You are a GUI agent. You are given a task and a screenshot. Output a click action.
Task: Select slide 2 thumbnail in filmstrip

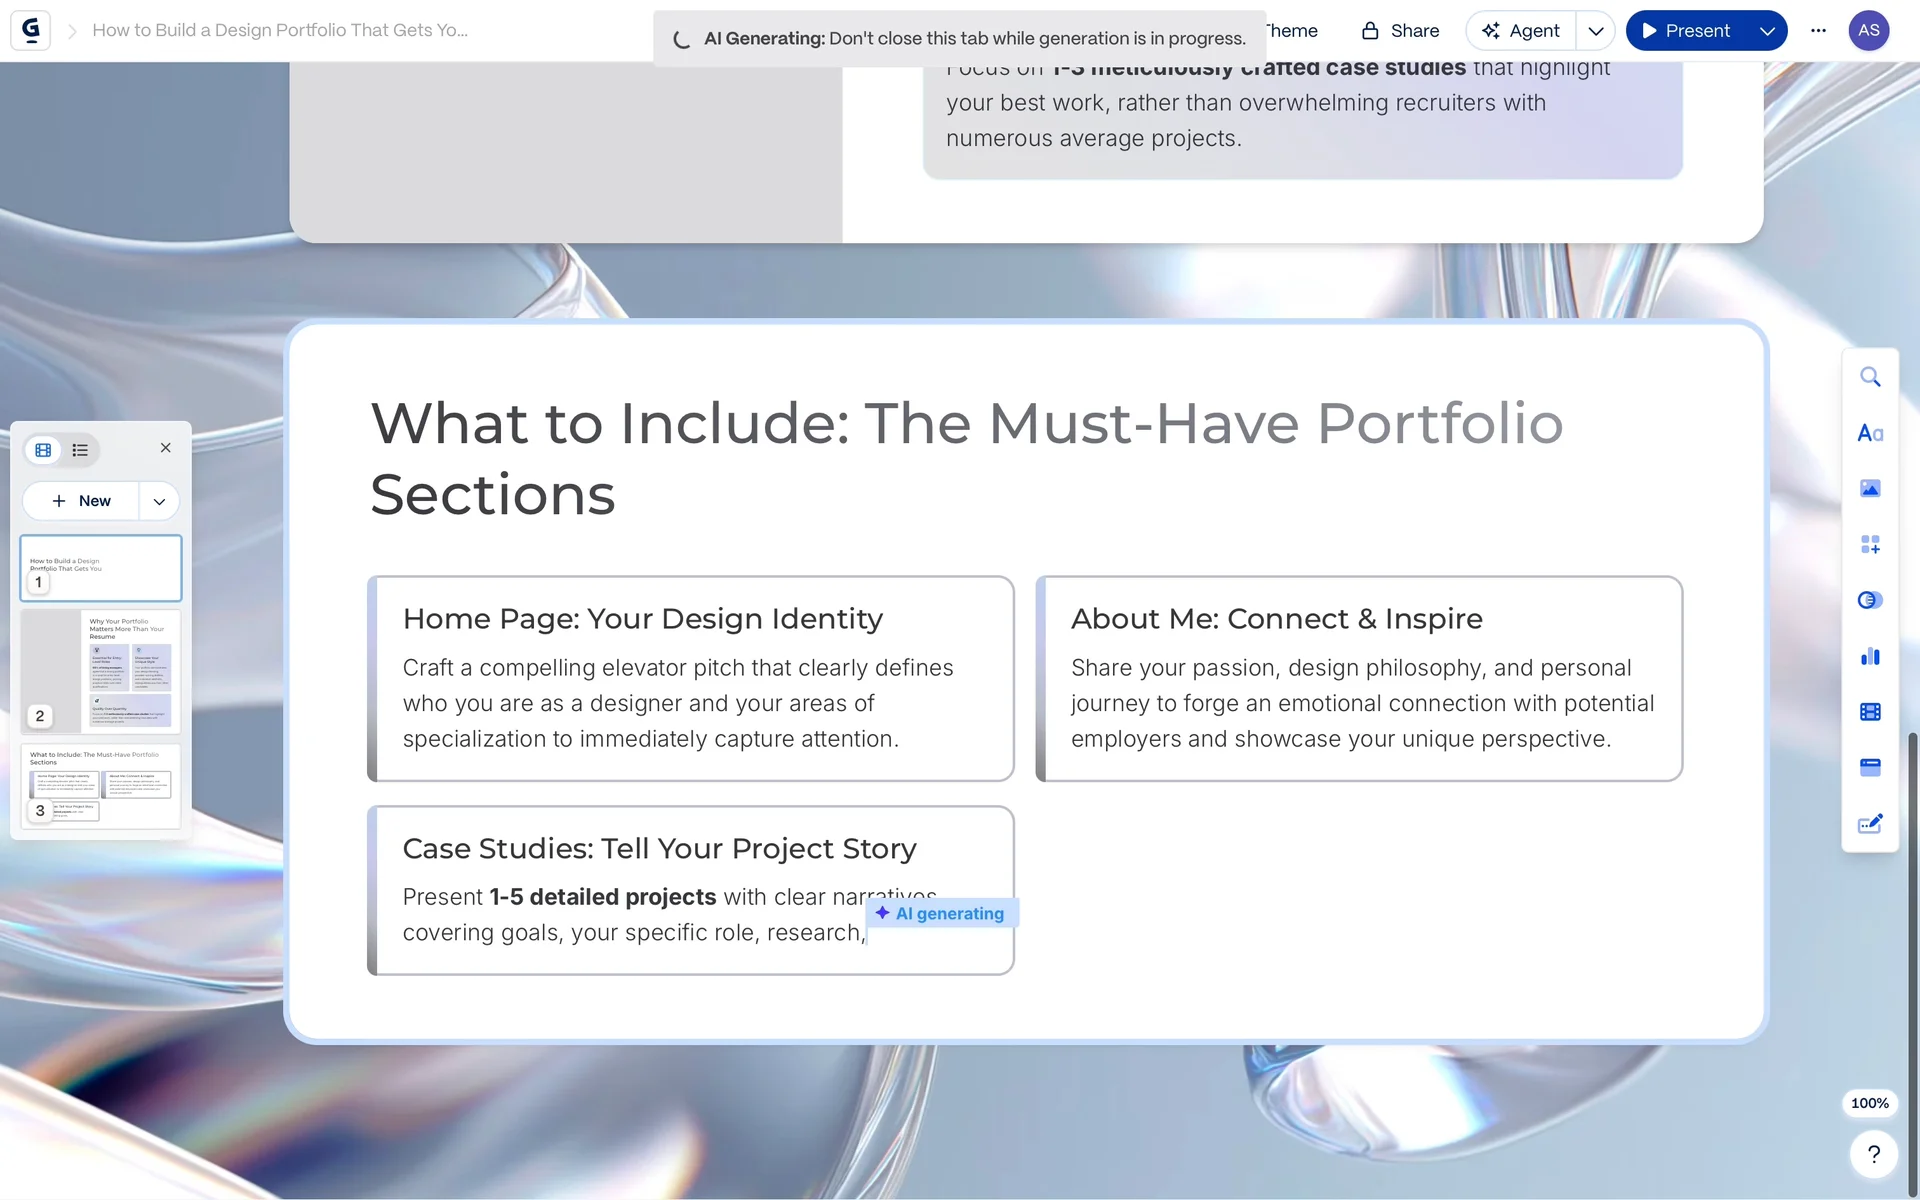pyautogui.click(x=101, y=671)
